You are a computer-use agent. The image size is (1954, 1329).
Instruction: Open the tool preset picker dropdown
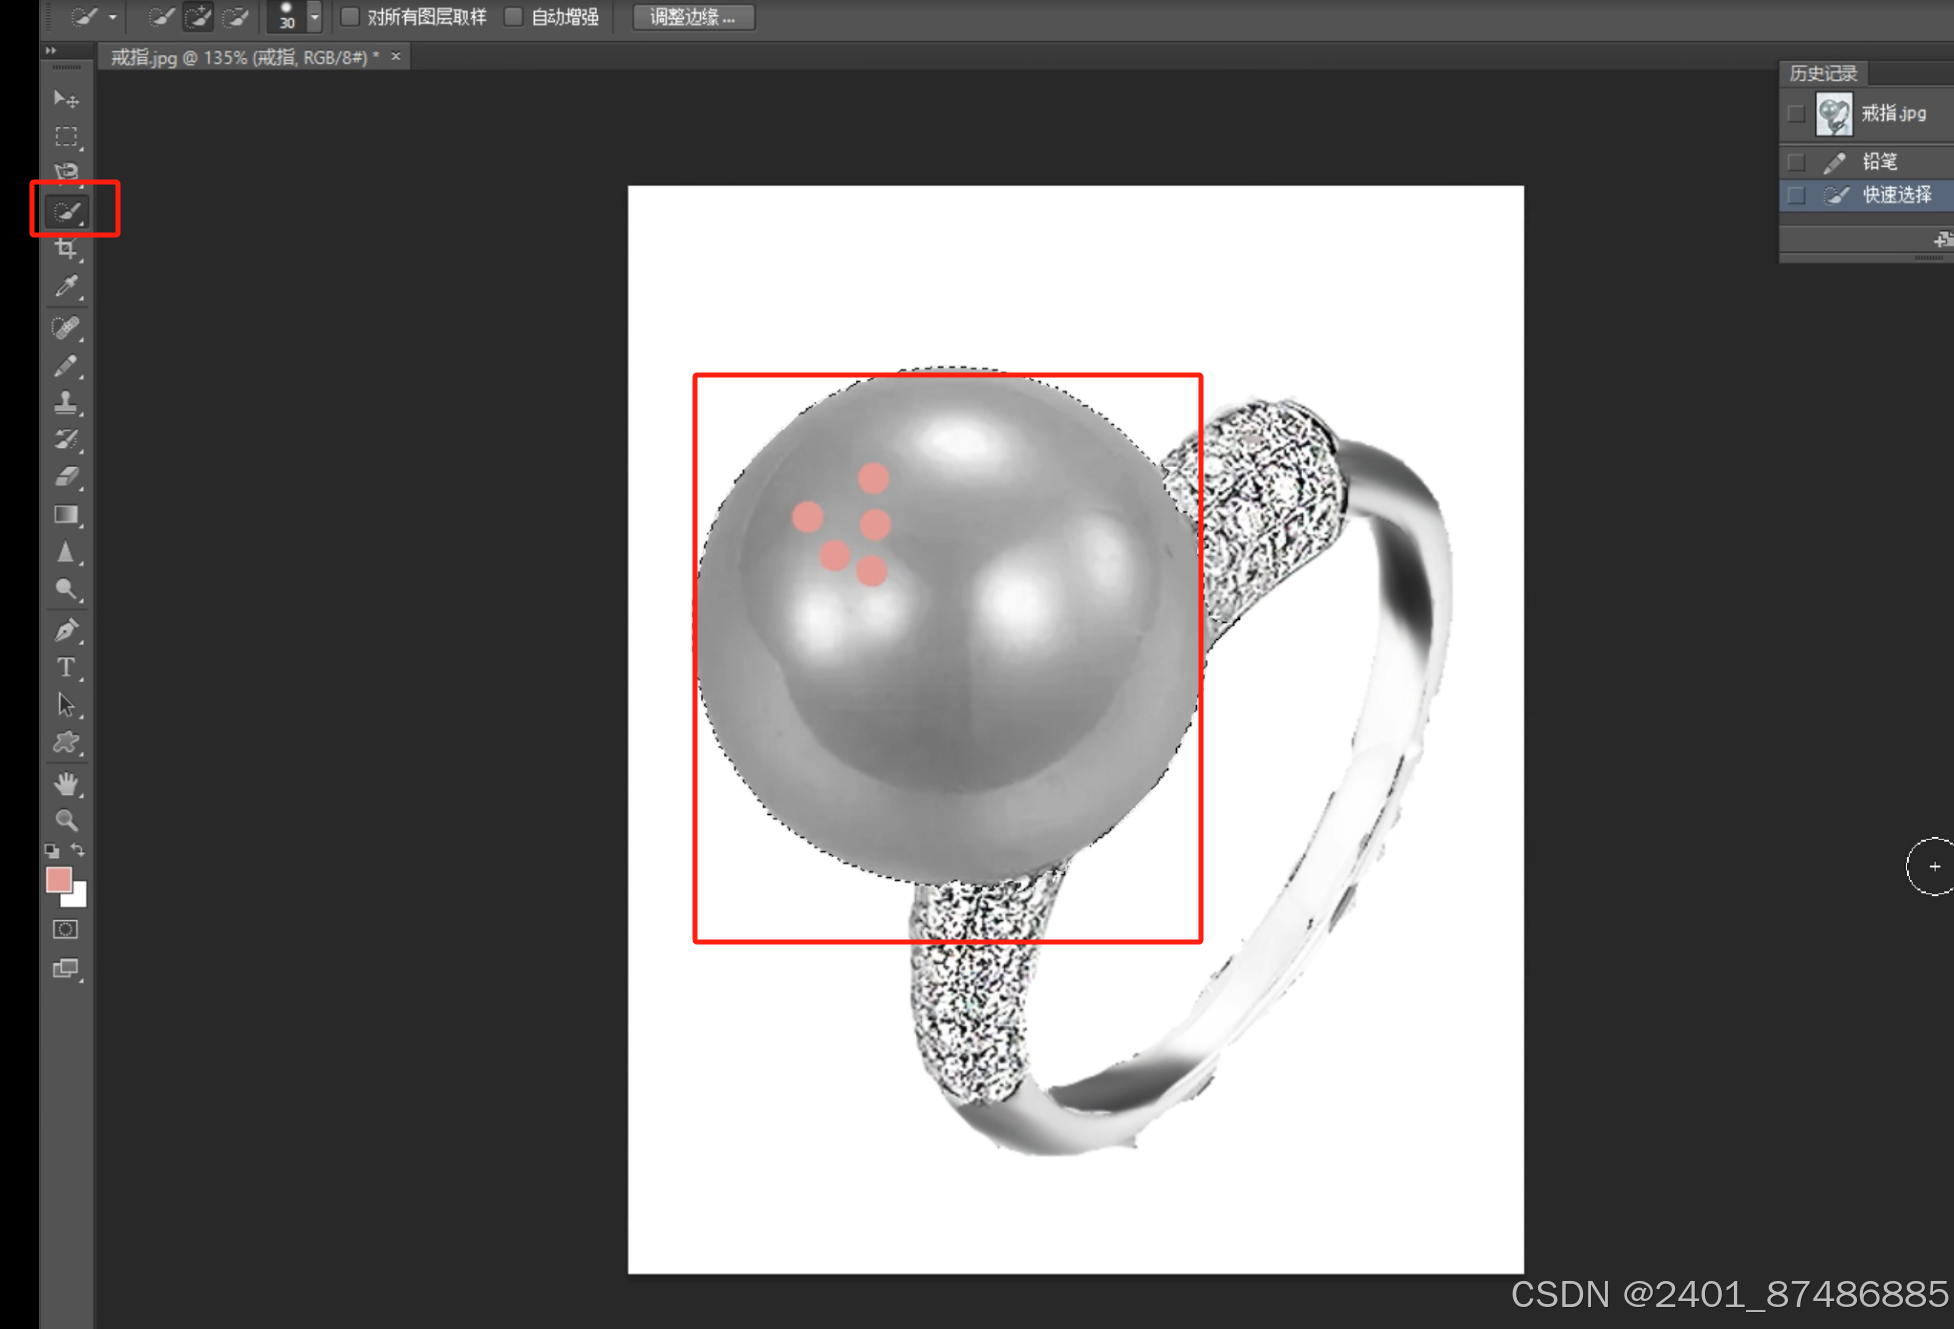coord(113,17)
